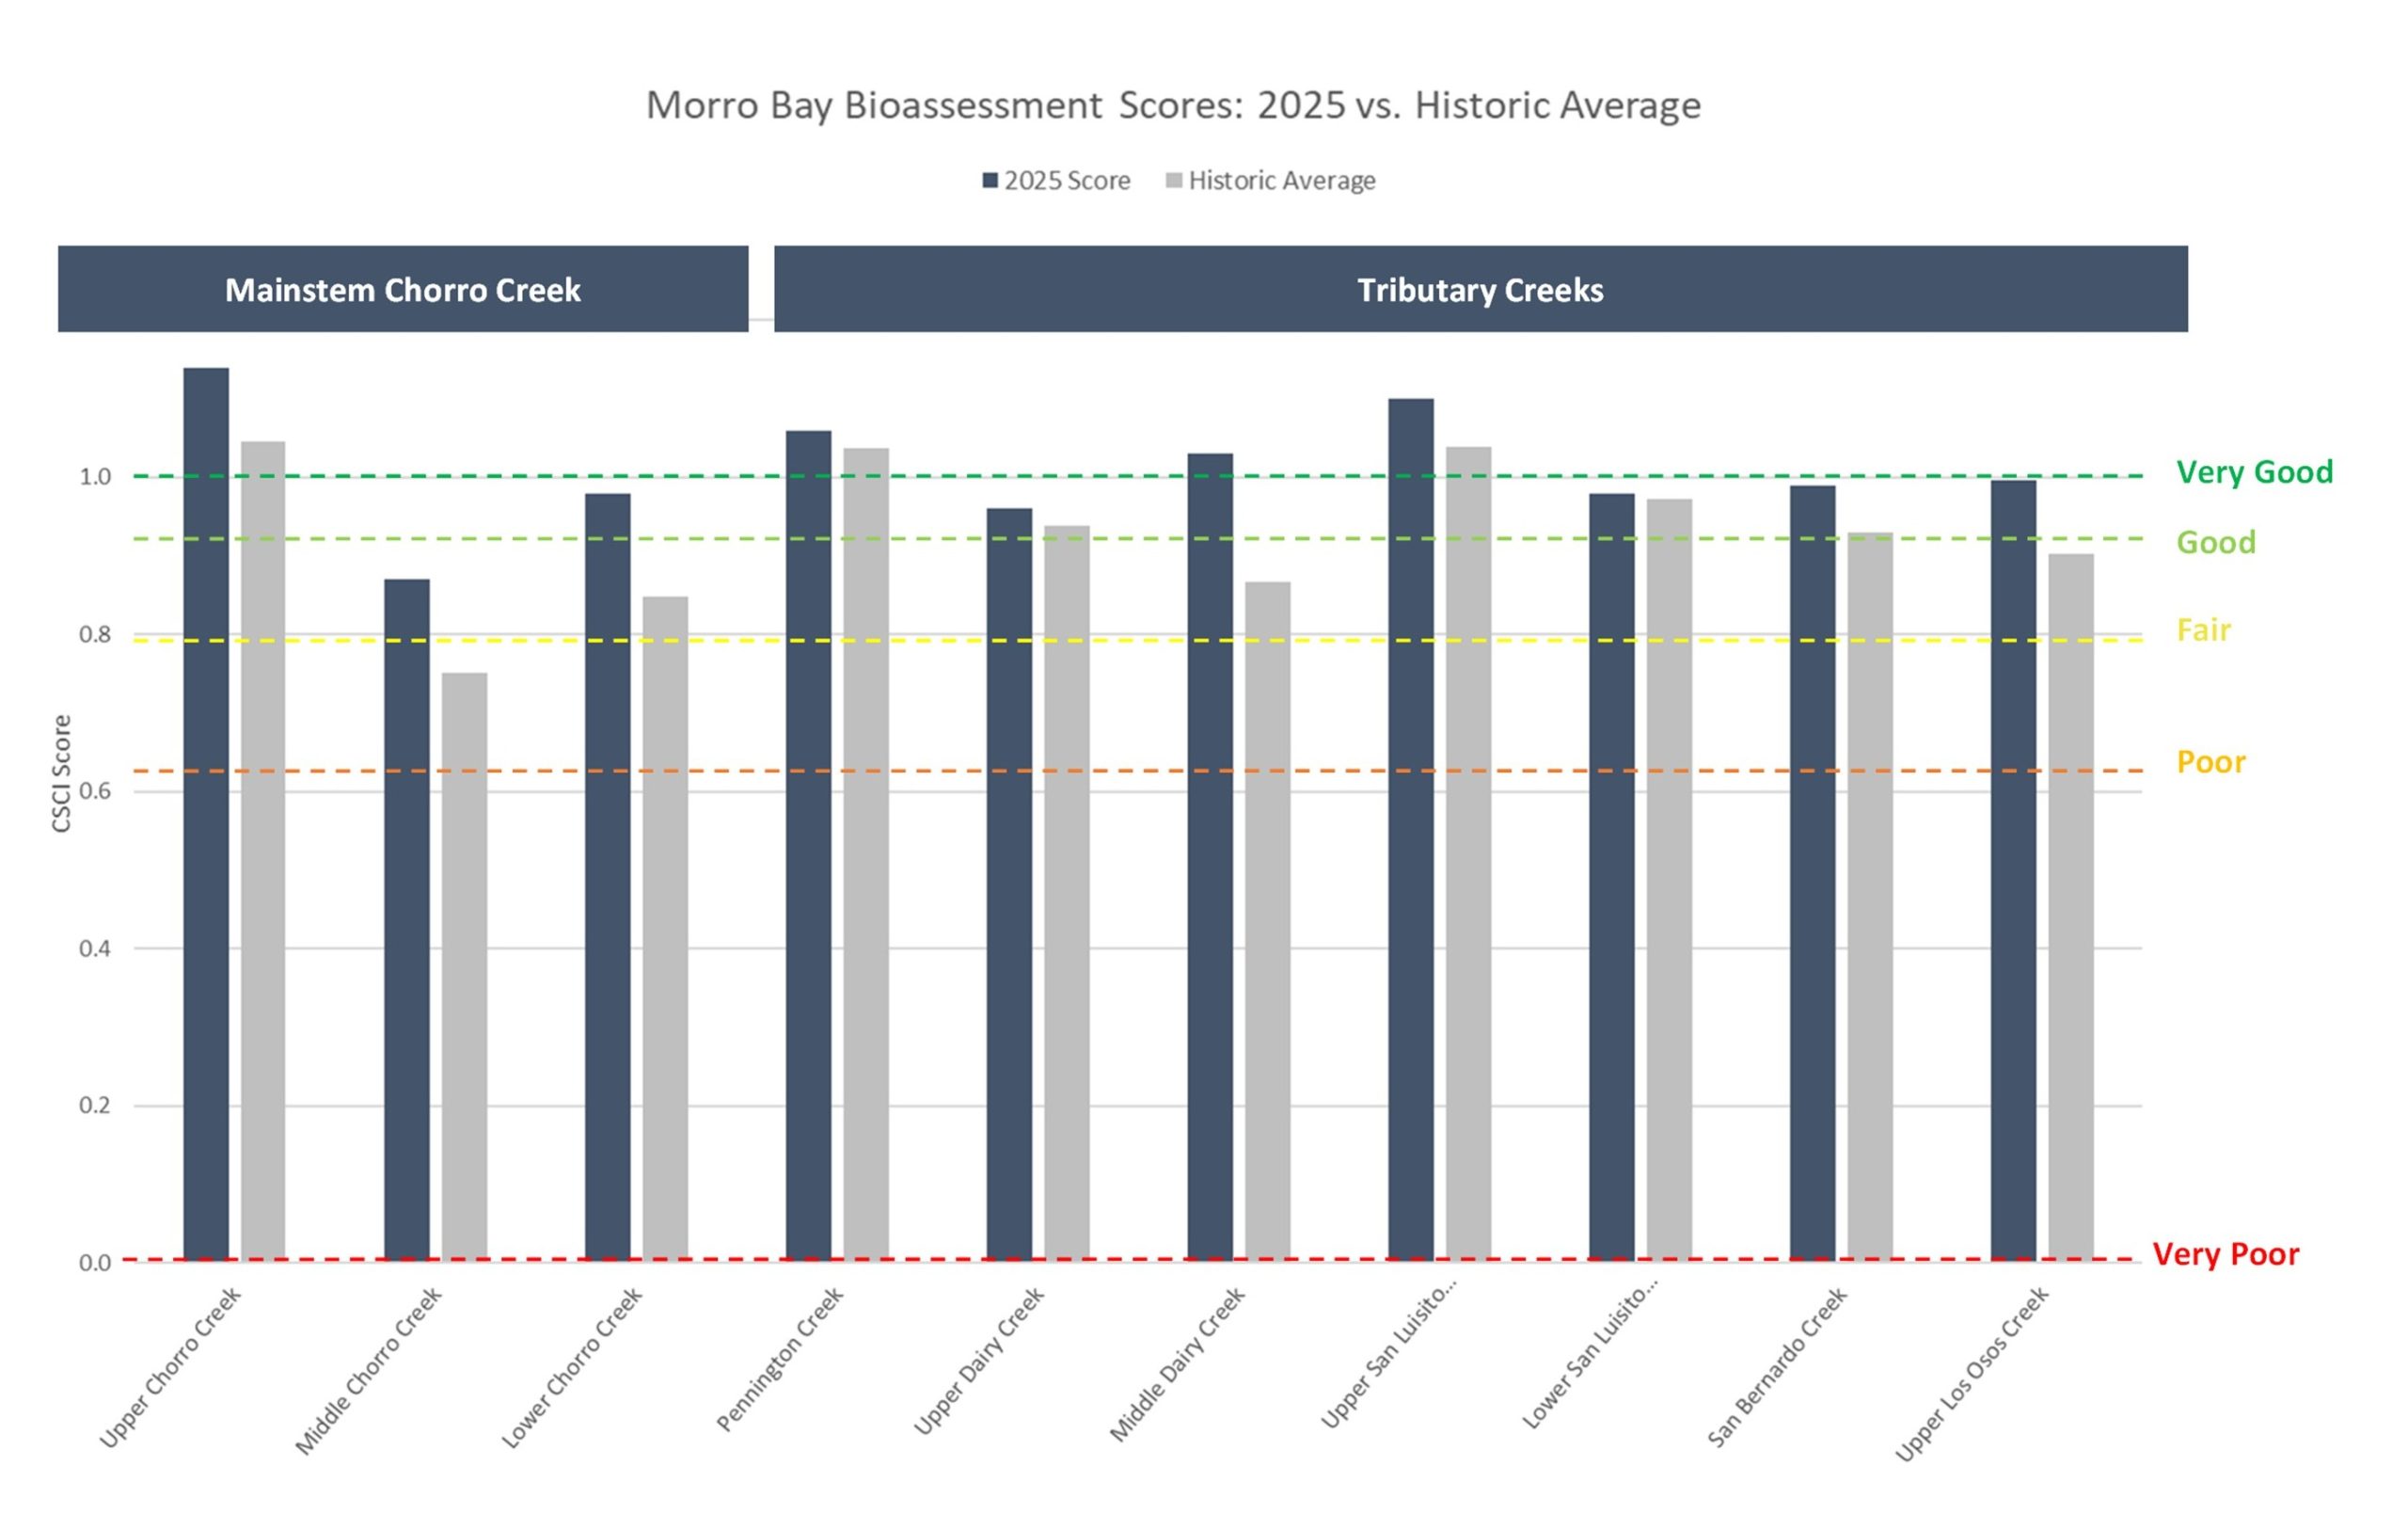
Task: Select Upper Dairy Creek's dark 2025 bar
Action: pos(1009,884)
